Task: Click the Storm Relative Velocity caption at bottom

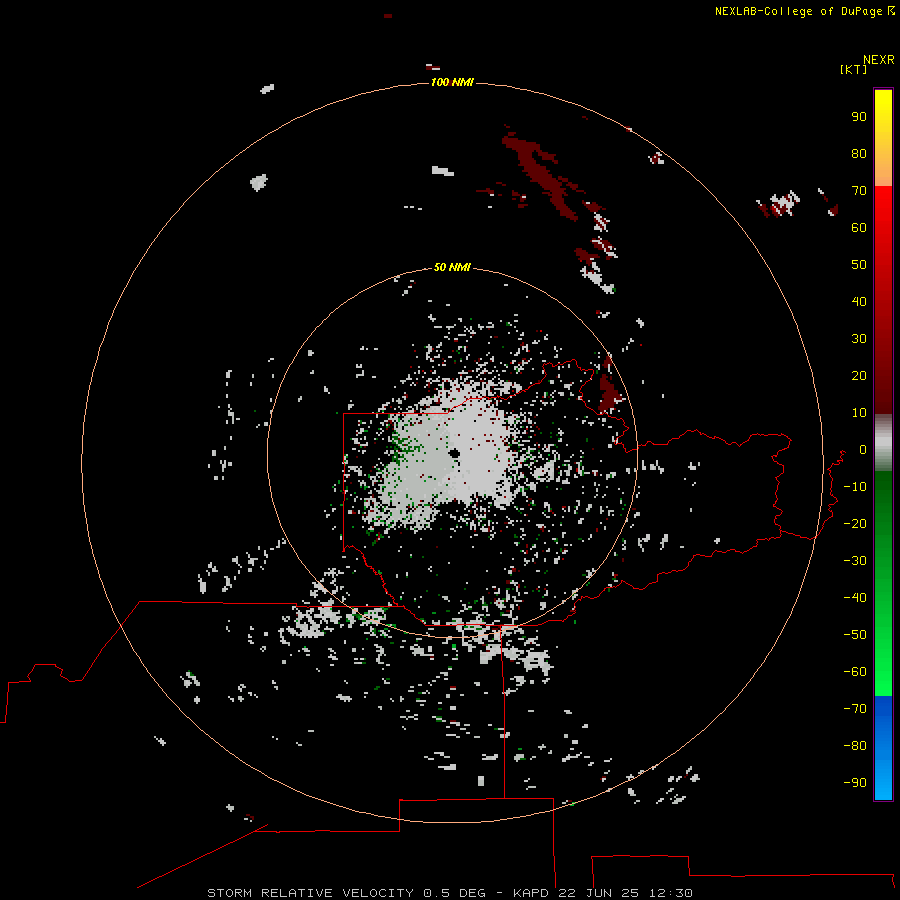Action: 449,893
